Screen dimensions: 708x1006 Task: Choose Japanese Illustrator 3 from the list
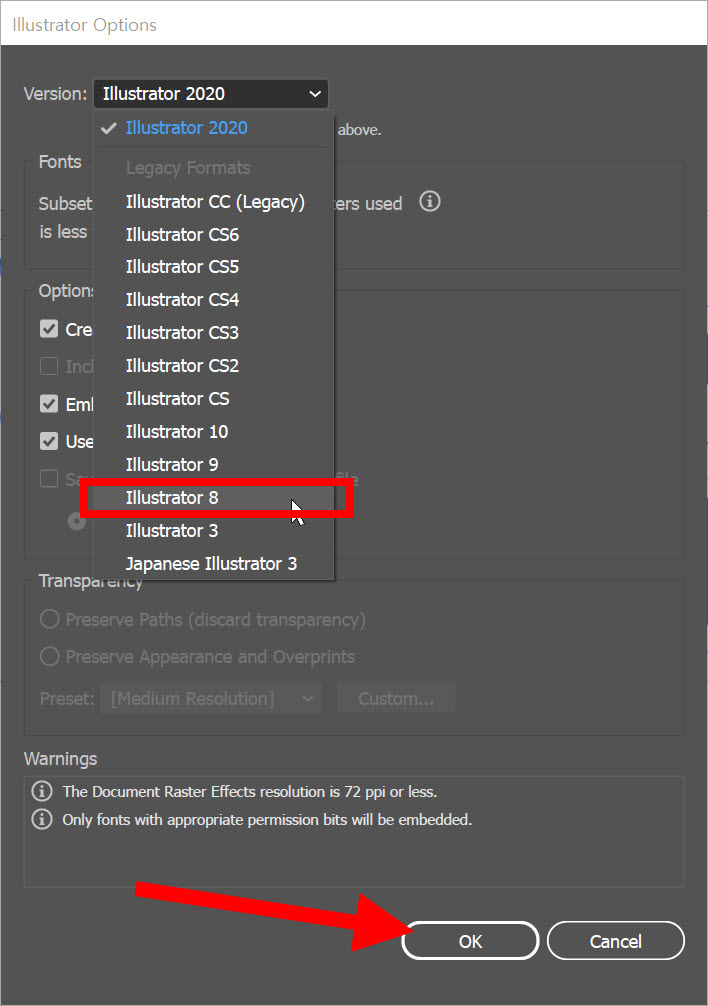coord(214,564)
